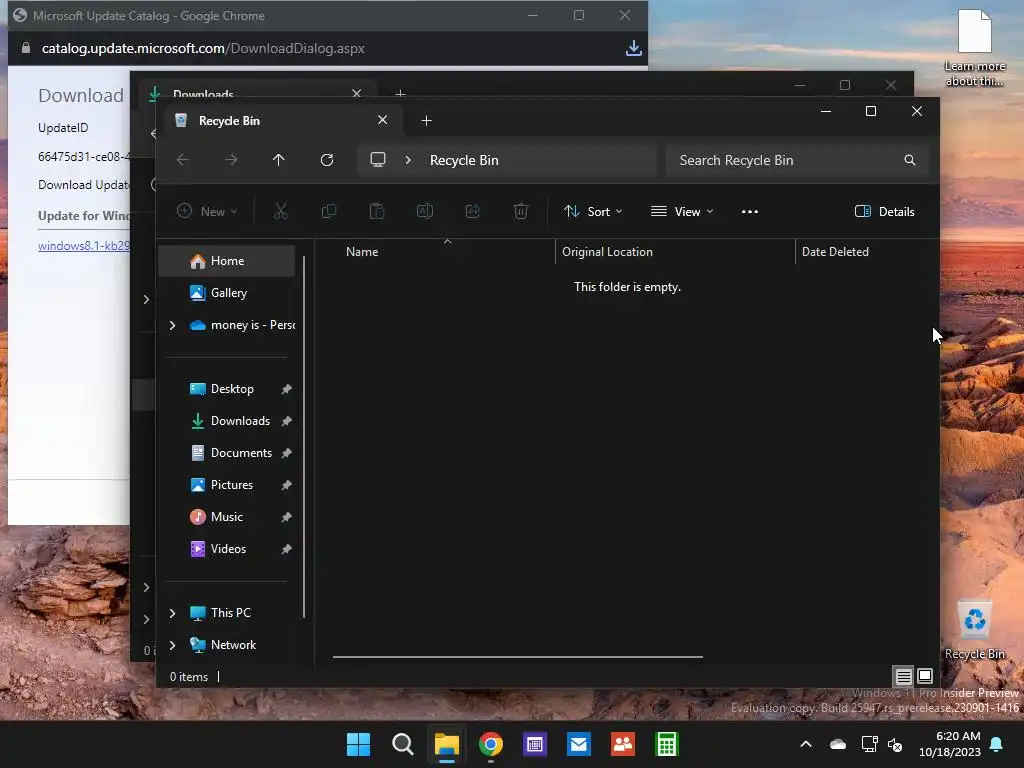This screenshot has width=1024, height=768.
Task: Switch to large thumbnails view icon
Action: pos(925,676)
